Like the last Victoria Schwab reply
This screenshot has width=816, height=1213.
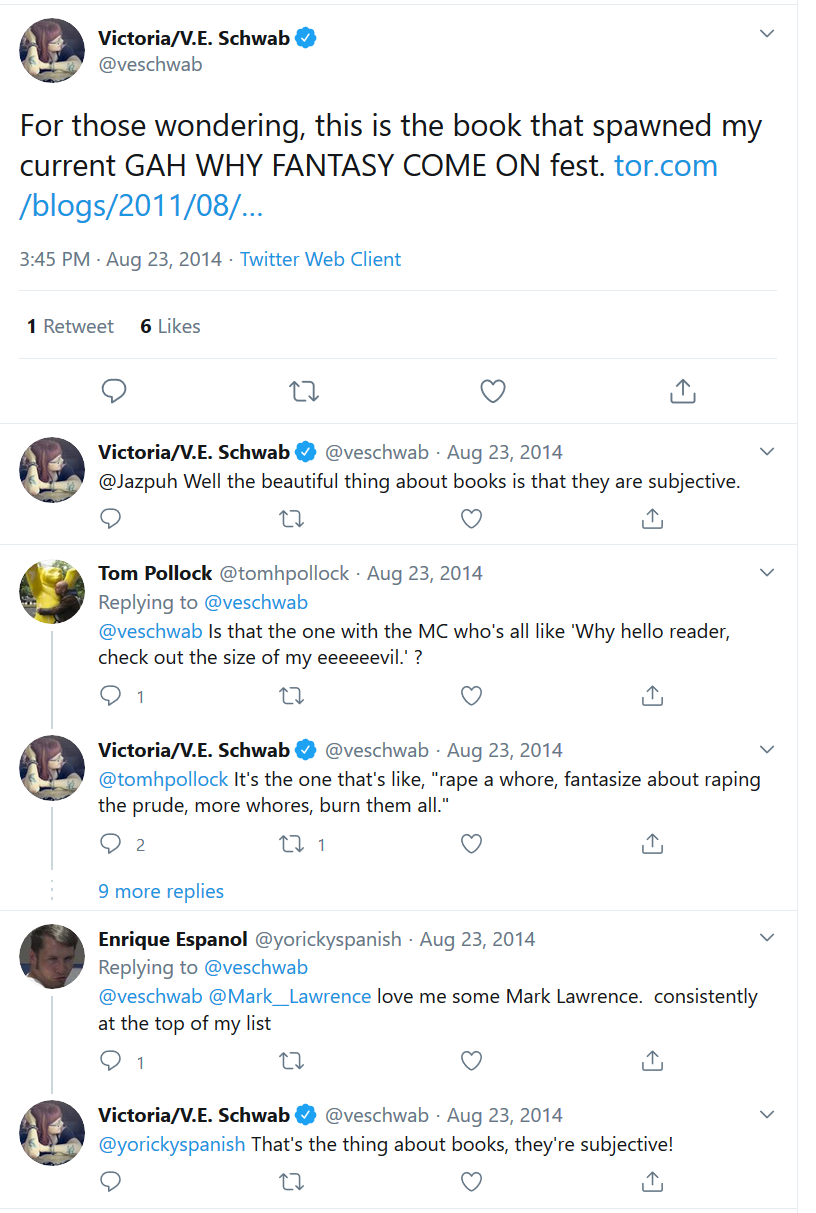click(x=471, y=1183)
